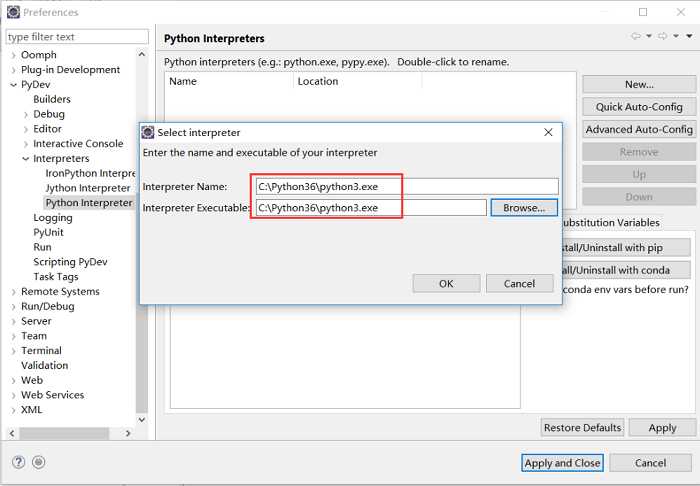Expand the Interactive Console node
Viewport: 700px width, 486px height.
26,144
